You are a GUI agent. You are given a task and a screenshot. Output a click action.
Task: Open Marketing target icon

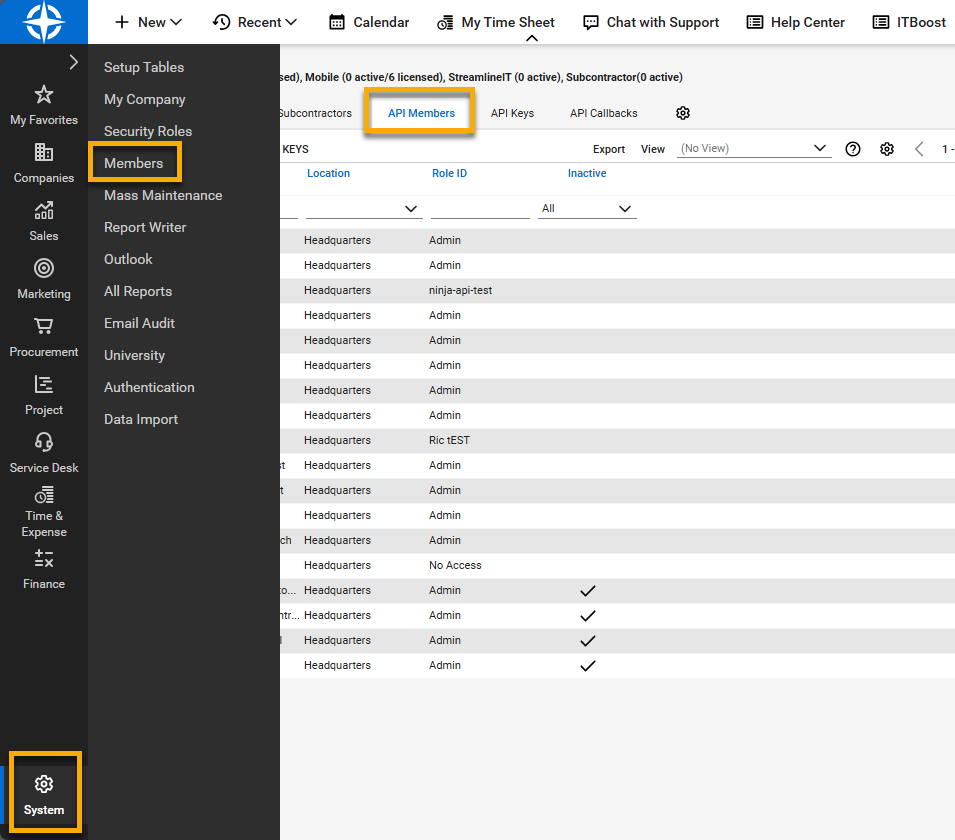pyautogui.click(x=44, y=269)
